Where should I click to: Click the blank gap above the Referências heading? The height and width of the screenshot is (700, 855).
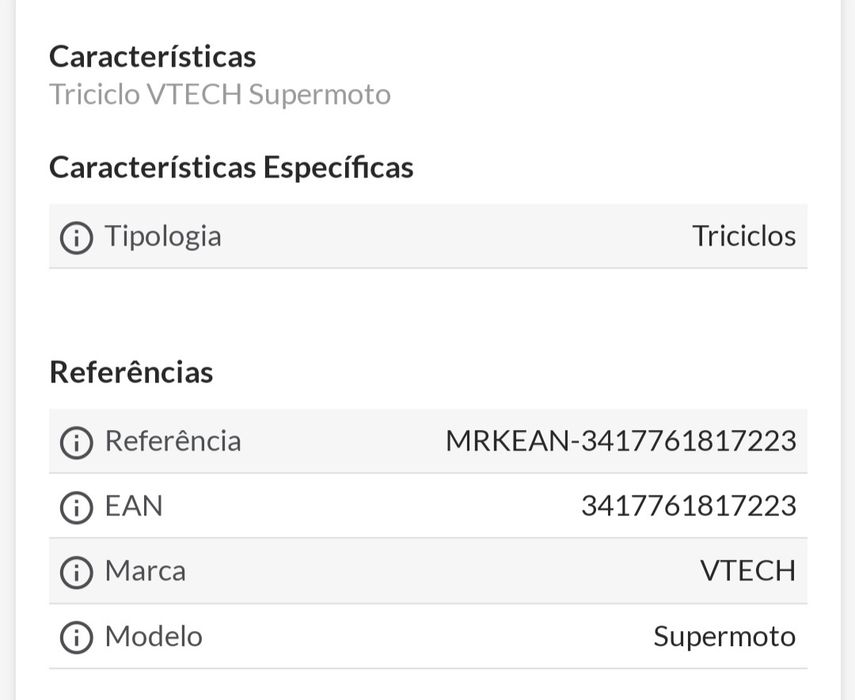[427, 310]
